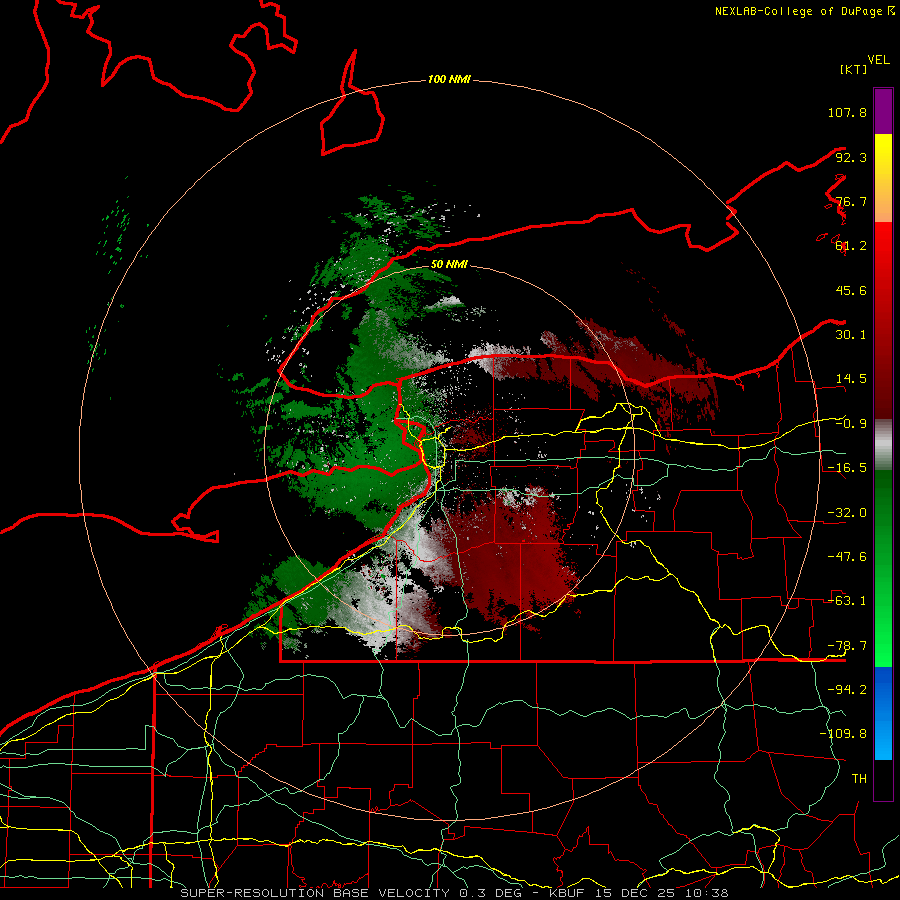Click the Super-Resolution Base Velocity caption
The height and width of the screenshot is (900, 900).
(454, 893)
